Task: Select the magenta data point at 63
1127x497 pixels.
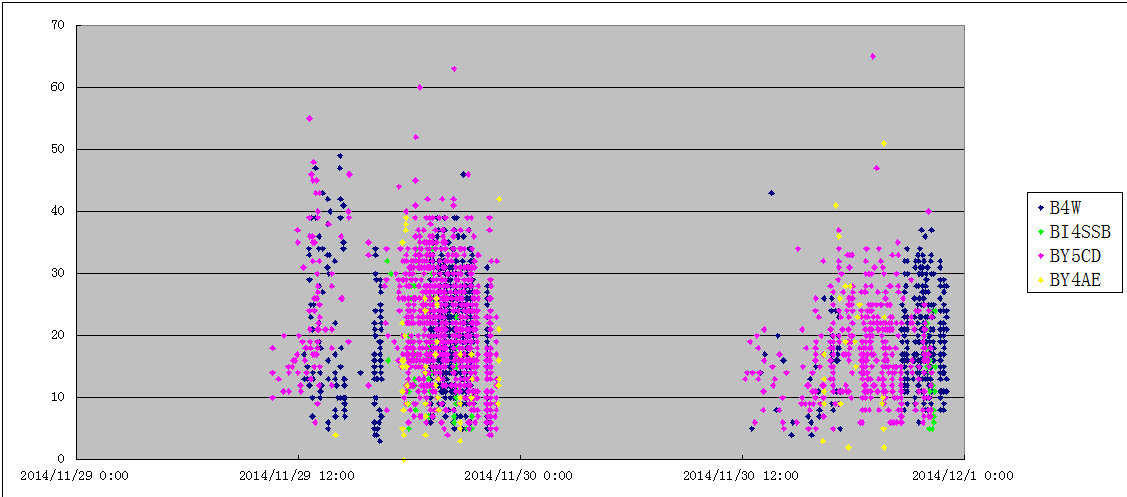Action: pyautogui.click(x=454, y=69)
